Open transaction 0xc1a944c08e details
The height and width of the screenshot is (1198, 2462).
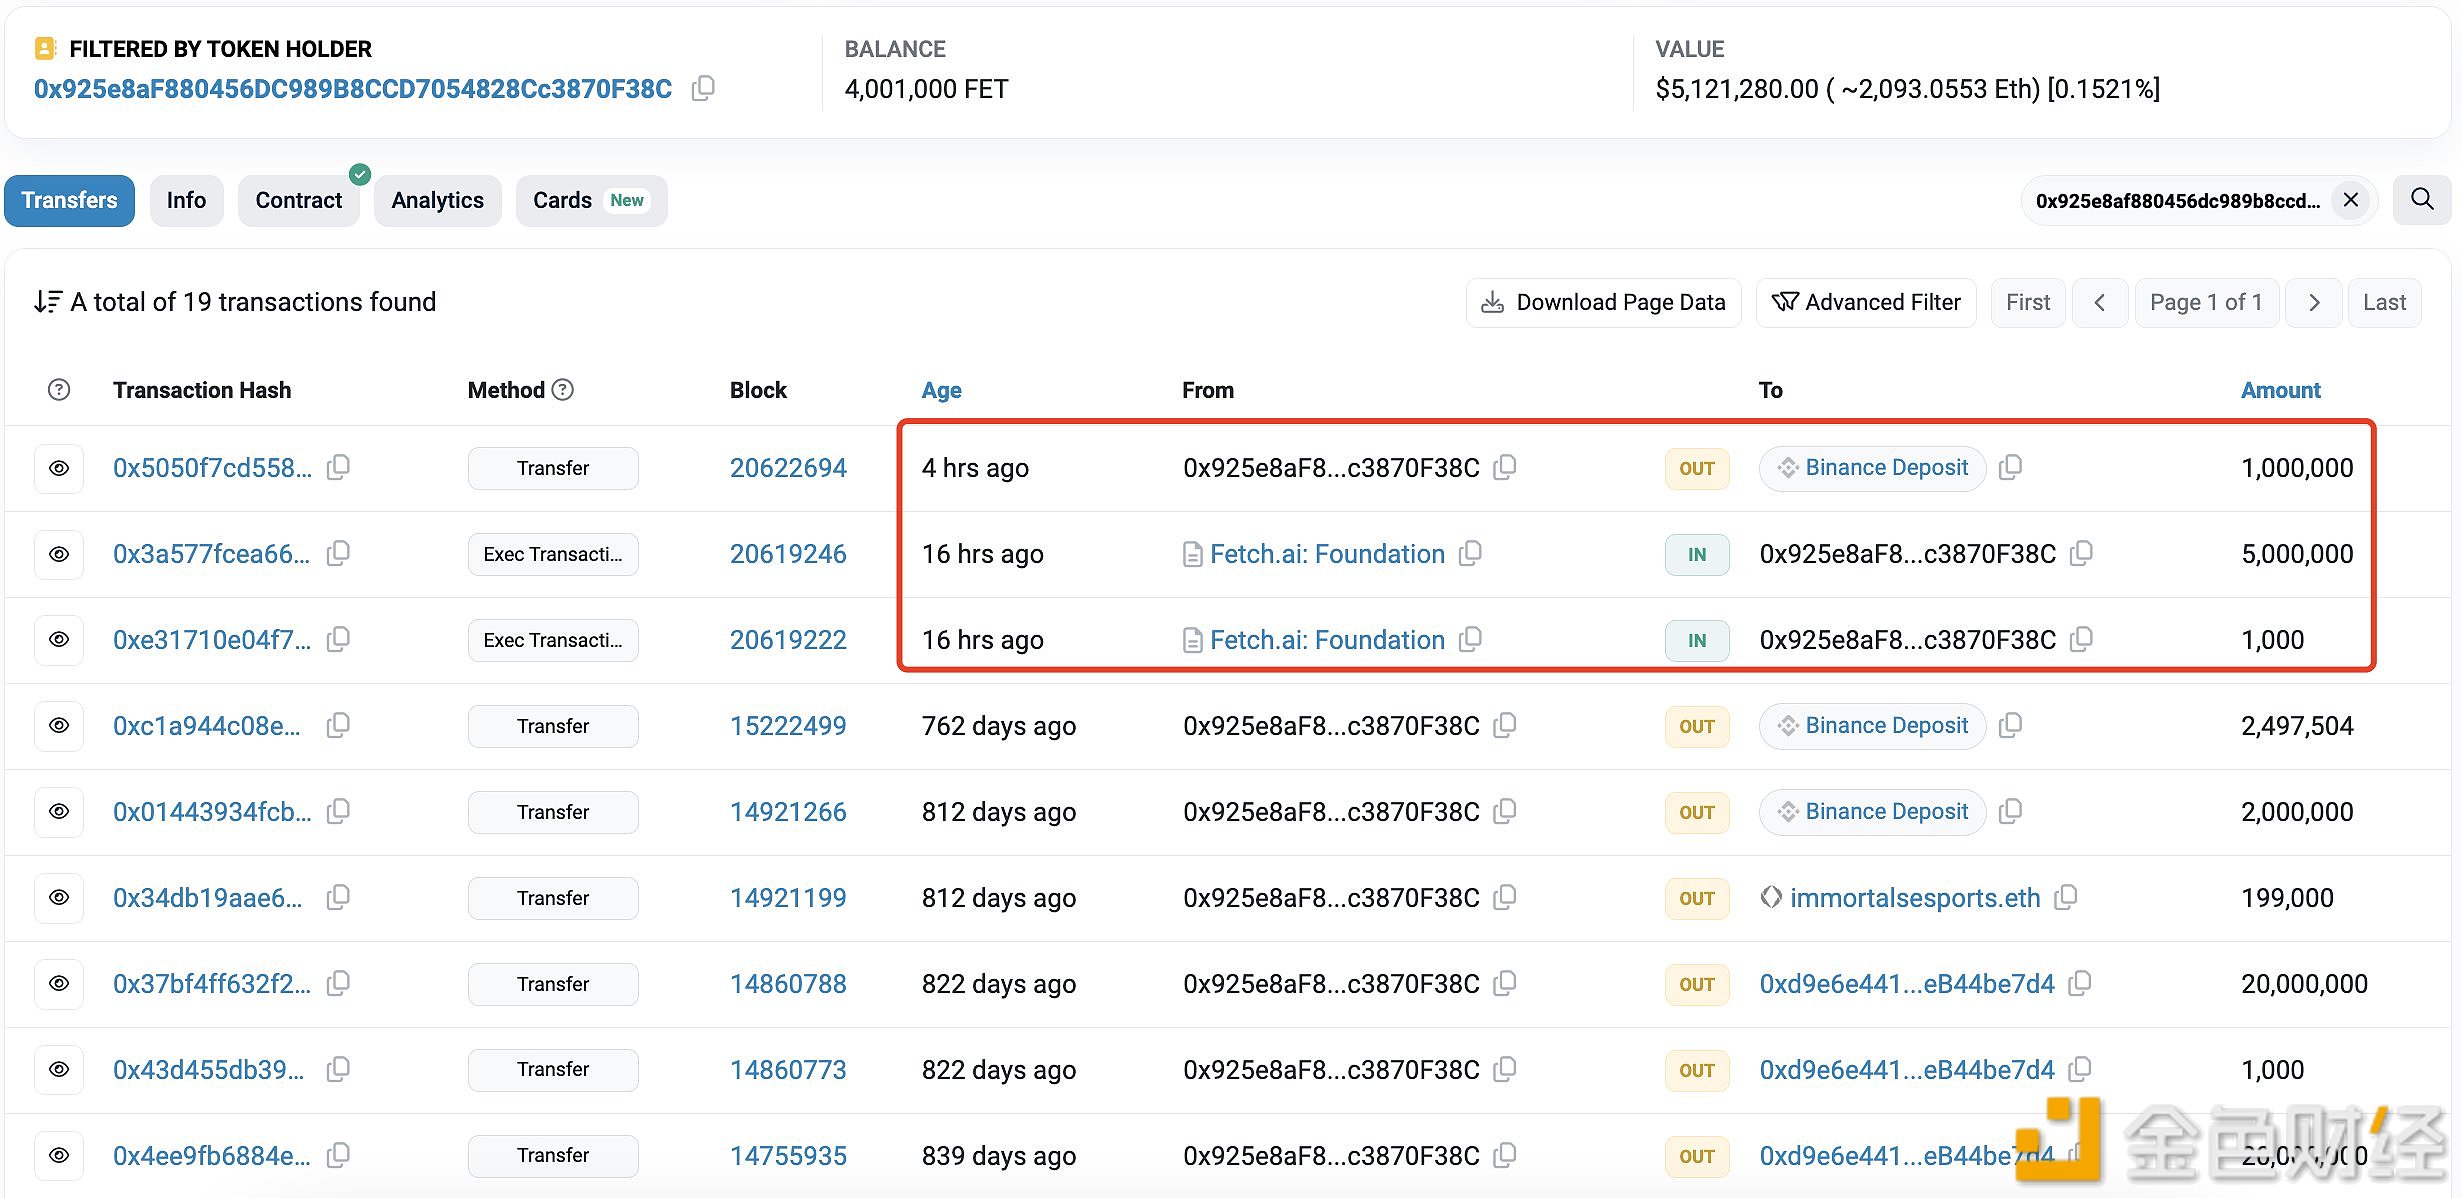pos(206,726)
